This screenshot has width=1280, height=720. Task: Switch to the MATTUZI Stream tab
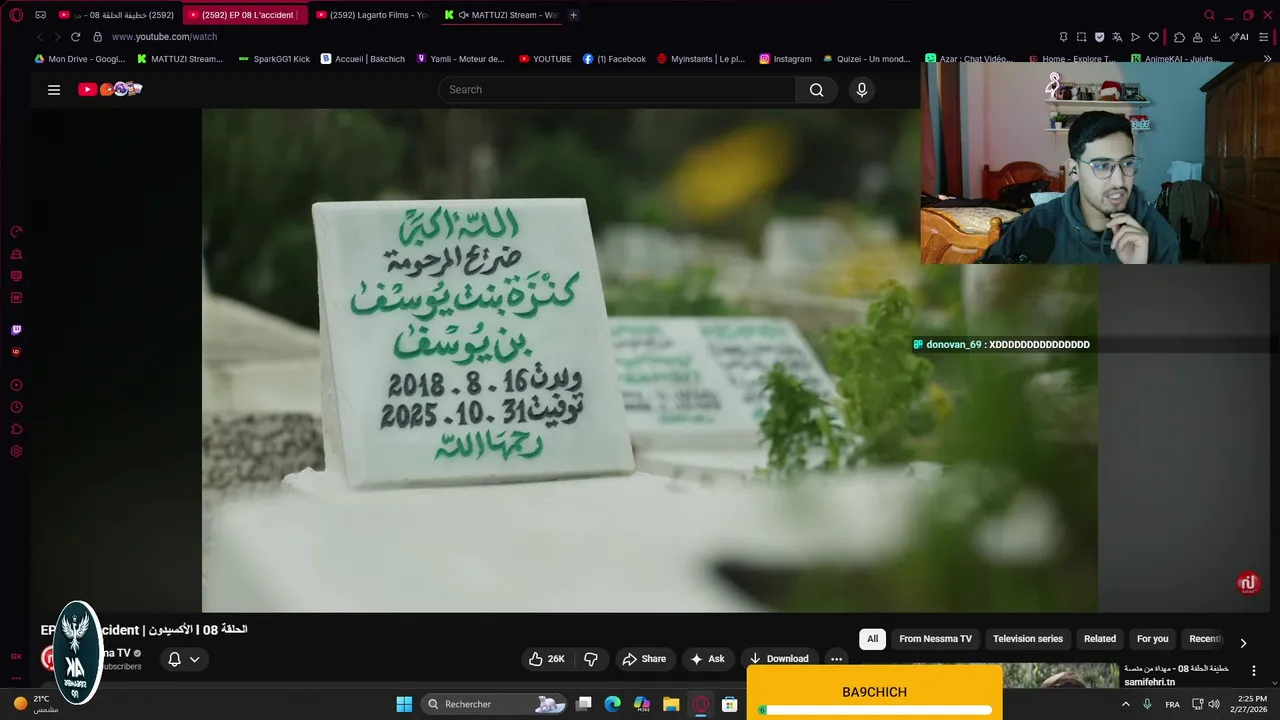click(500, 15)
